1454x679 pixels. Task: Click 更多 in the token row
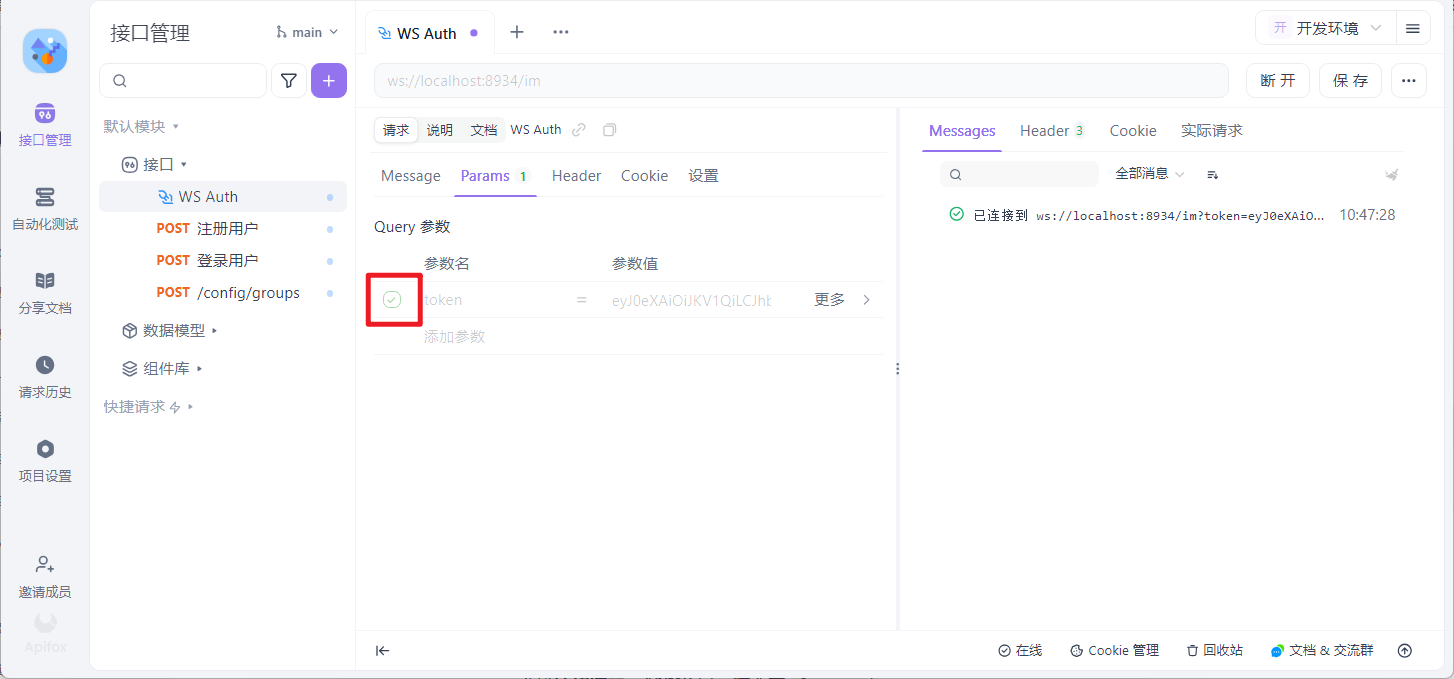829,300
